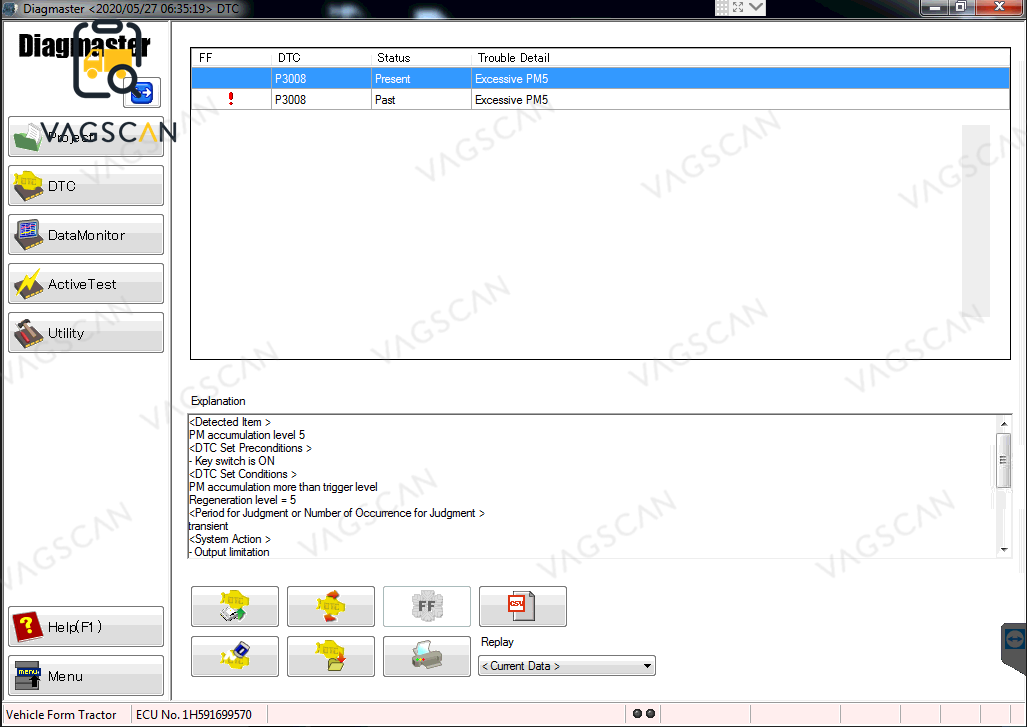Click the Status column header
1027x727 pixels.
pyautogui.click(x=420, y=57)
